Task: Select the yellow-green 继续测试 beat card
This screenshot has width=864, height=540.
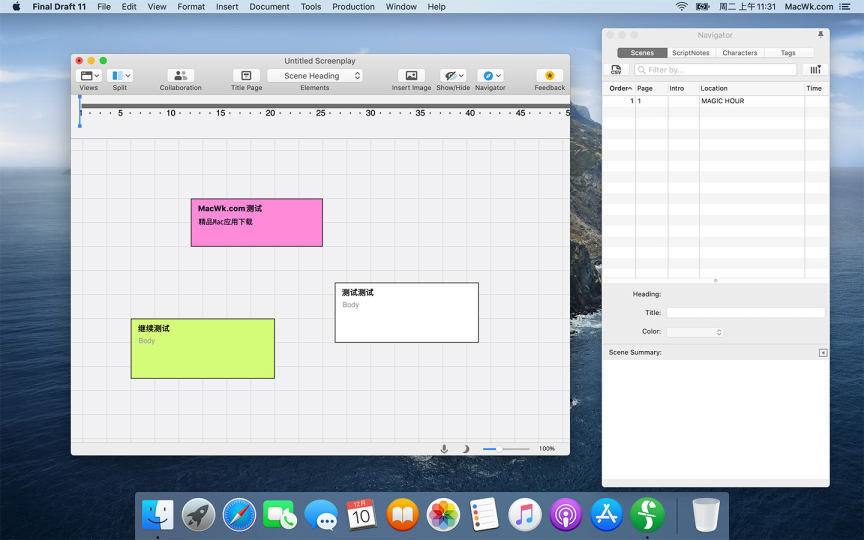Action: tap(203, 349)
